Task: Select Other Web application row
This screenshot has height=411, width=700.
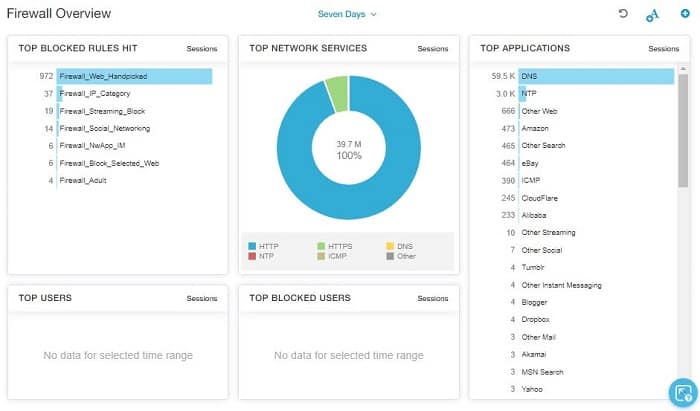Action: pos(539,111)
